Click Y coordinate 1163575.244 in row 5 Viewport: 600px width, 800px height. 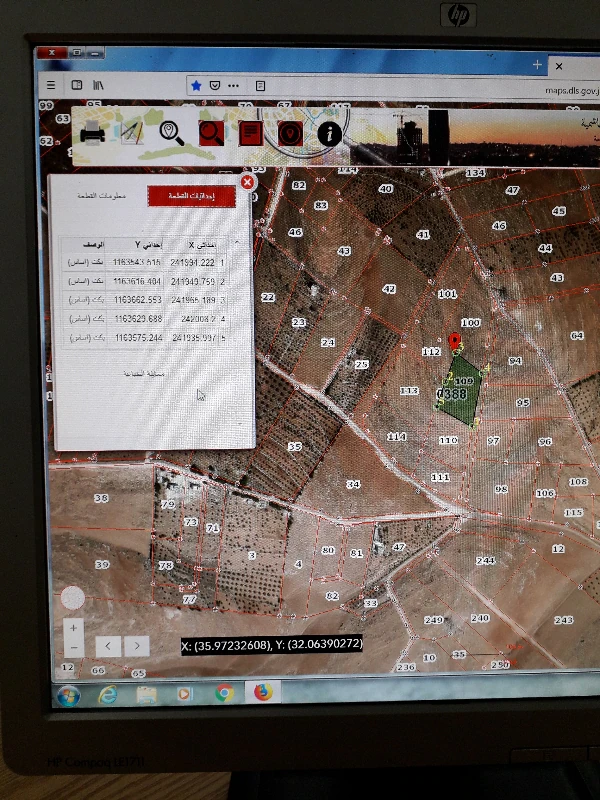click(x=138, y=338)
